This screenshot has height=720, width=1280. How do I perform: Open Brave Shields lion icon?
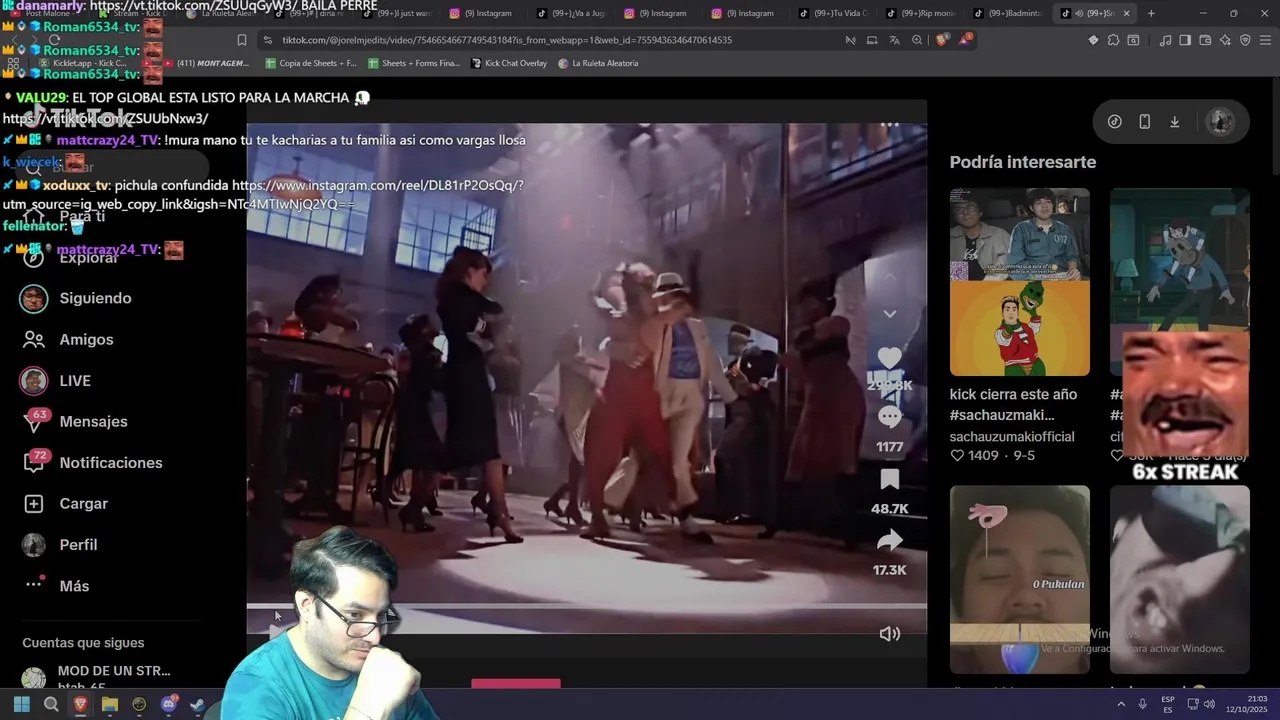coord(942,40)
